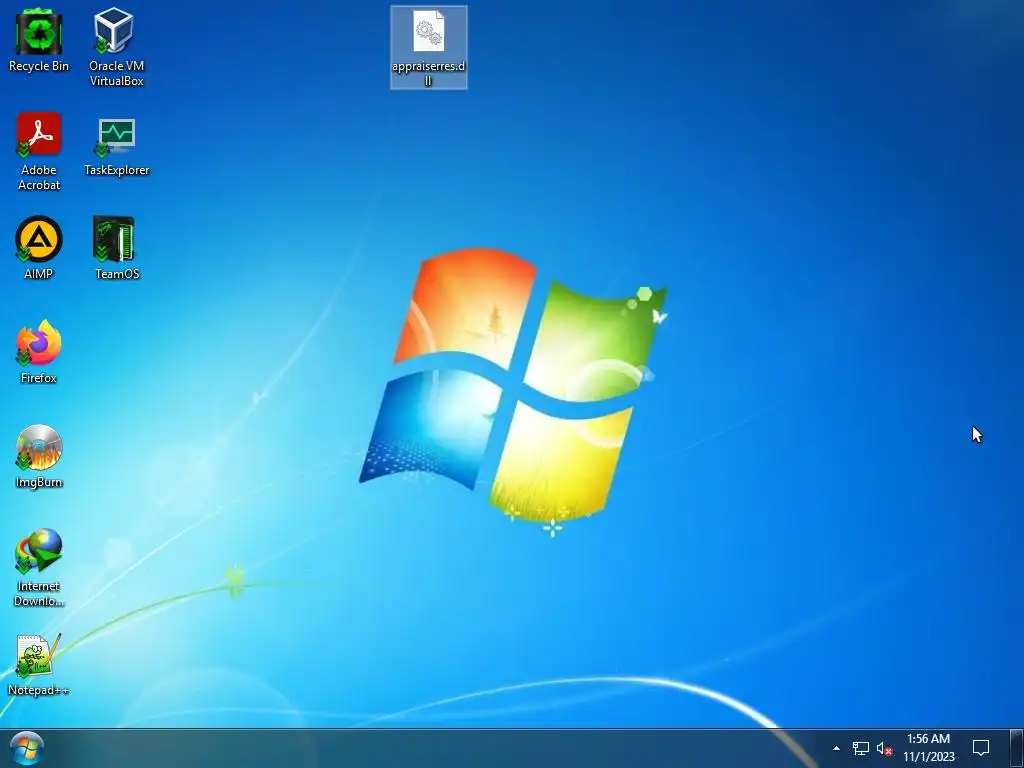
Task: Select the TaskExplorer desktop icon
Action: click(x=116, y=146)
